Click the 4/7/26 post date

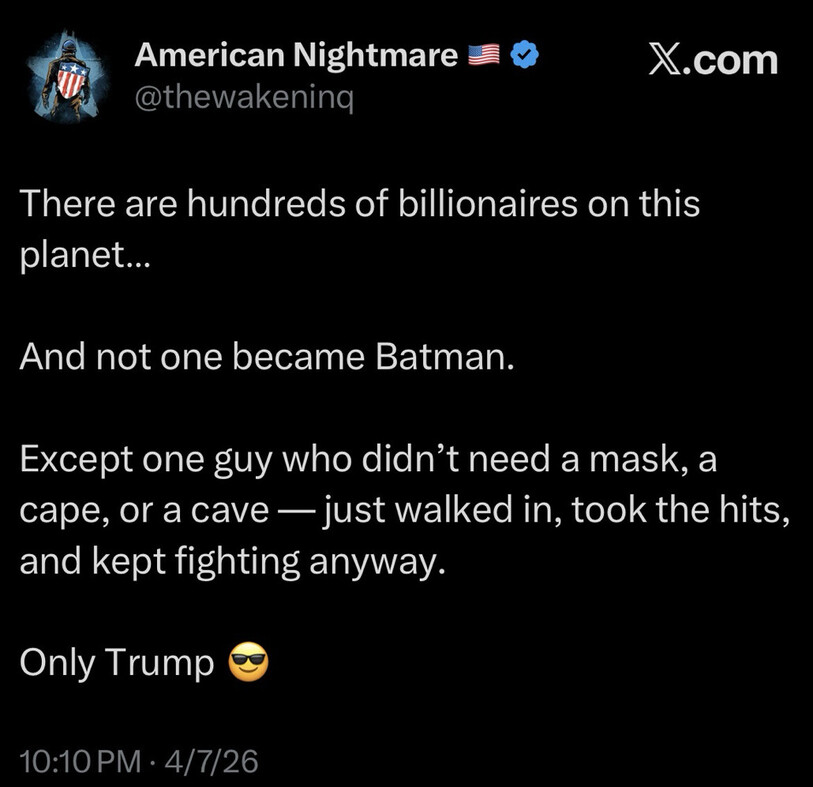click(x=216, y=762)
